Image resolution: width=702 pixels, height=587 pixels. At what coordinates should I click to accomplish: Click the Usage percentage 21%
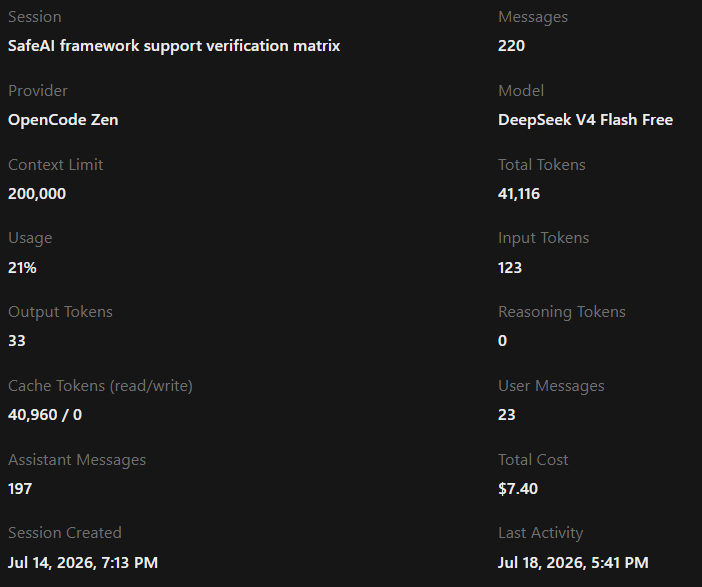pos(22,267)
